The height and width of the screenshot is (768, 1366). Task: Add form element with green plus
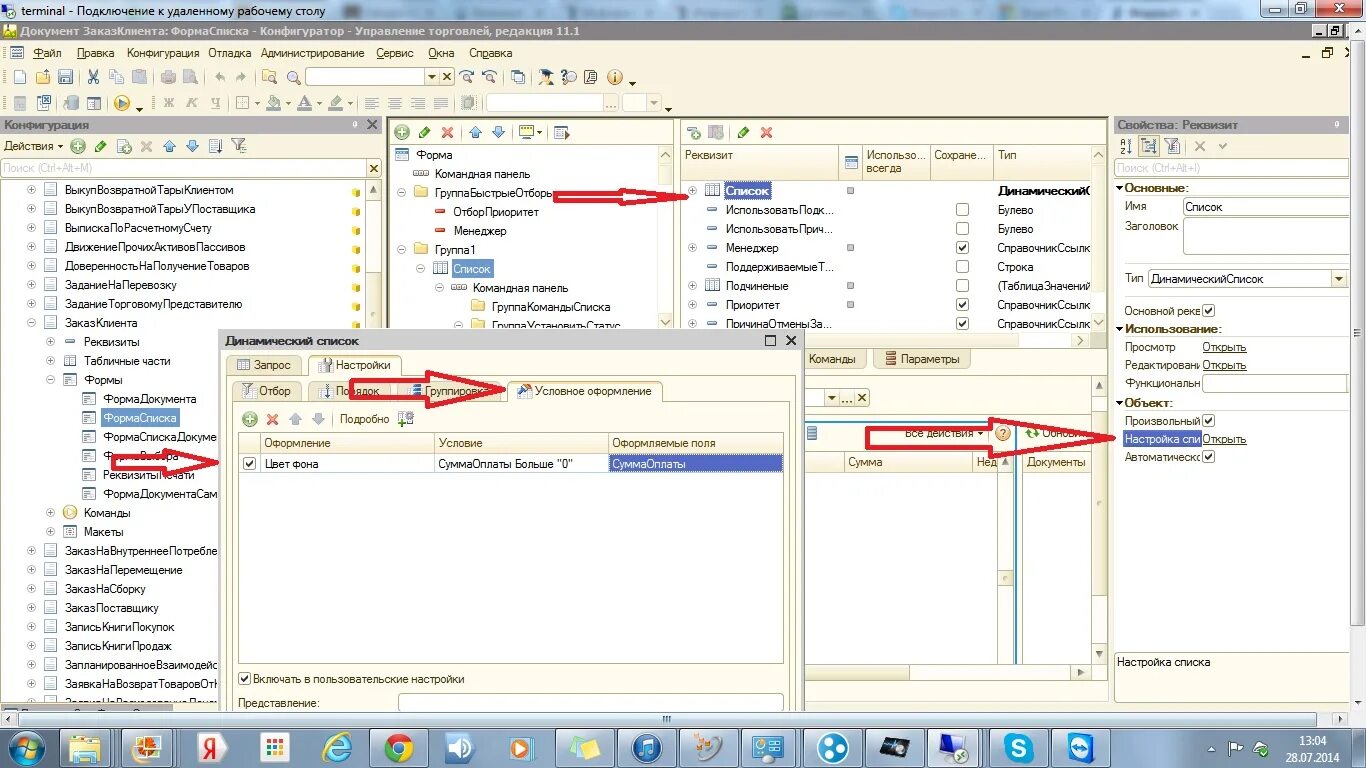tap(402, 132)
